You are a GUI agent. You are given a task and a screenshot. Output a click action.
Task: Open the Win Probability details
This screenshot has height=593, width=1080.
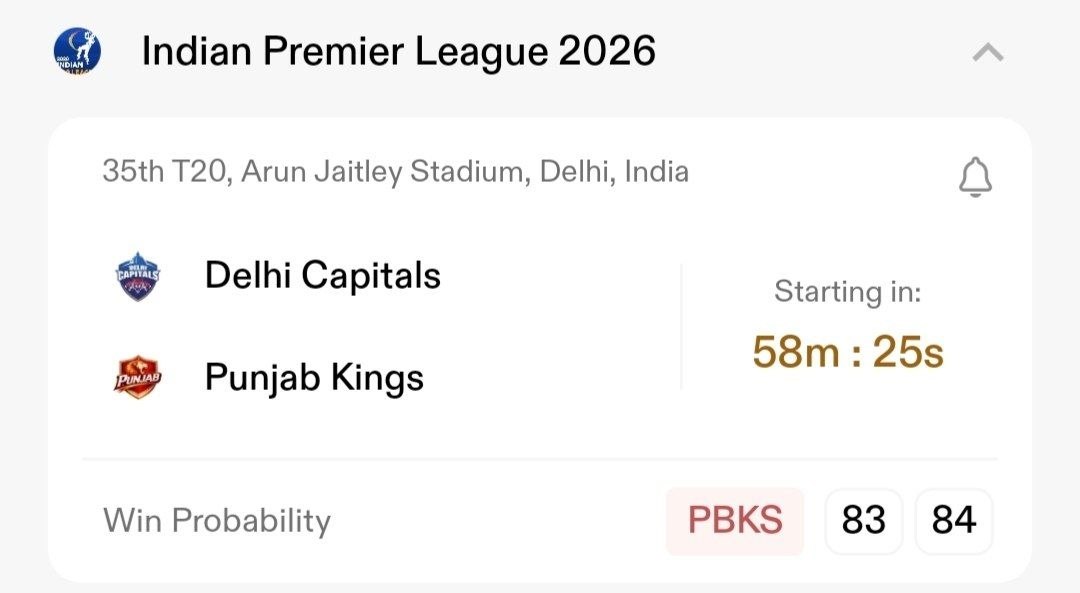point(216,520)
